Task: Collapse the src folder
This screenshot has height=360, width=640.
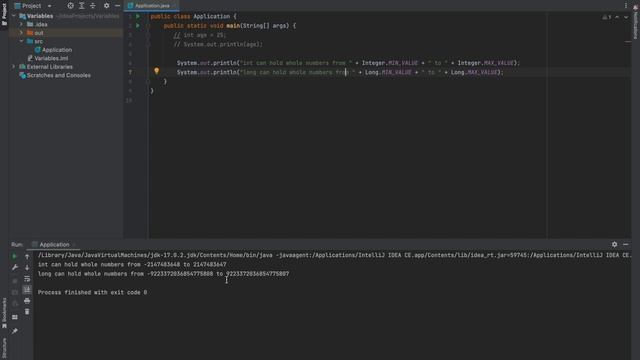Action: tap(21, 41)
